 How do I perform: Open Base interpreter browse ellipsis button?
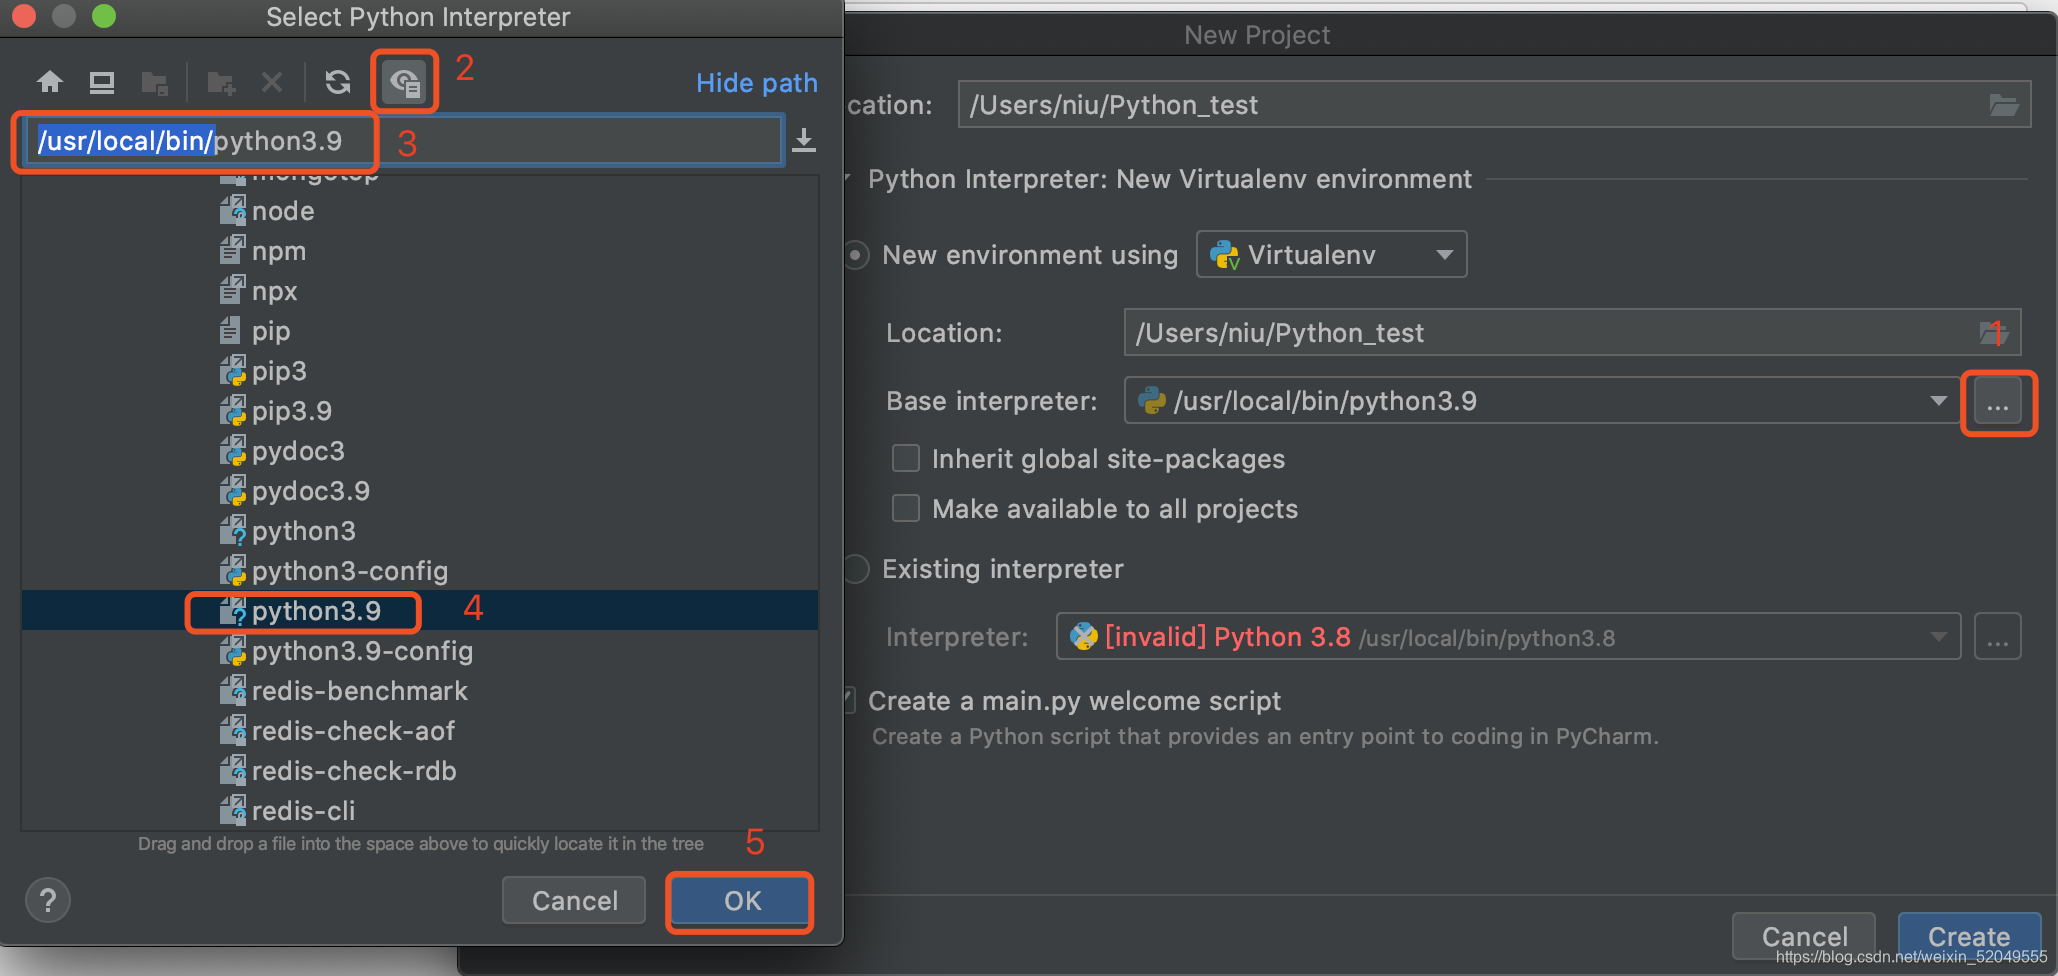[x=1998, y=403]
